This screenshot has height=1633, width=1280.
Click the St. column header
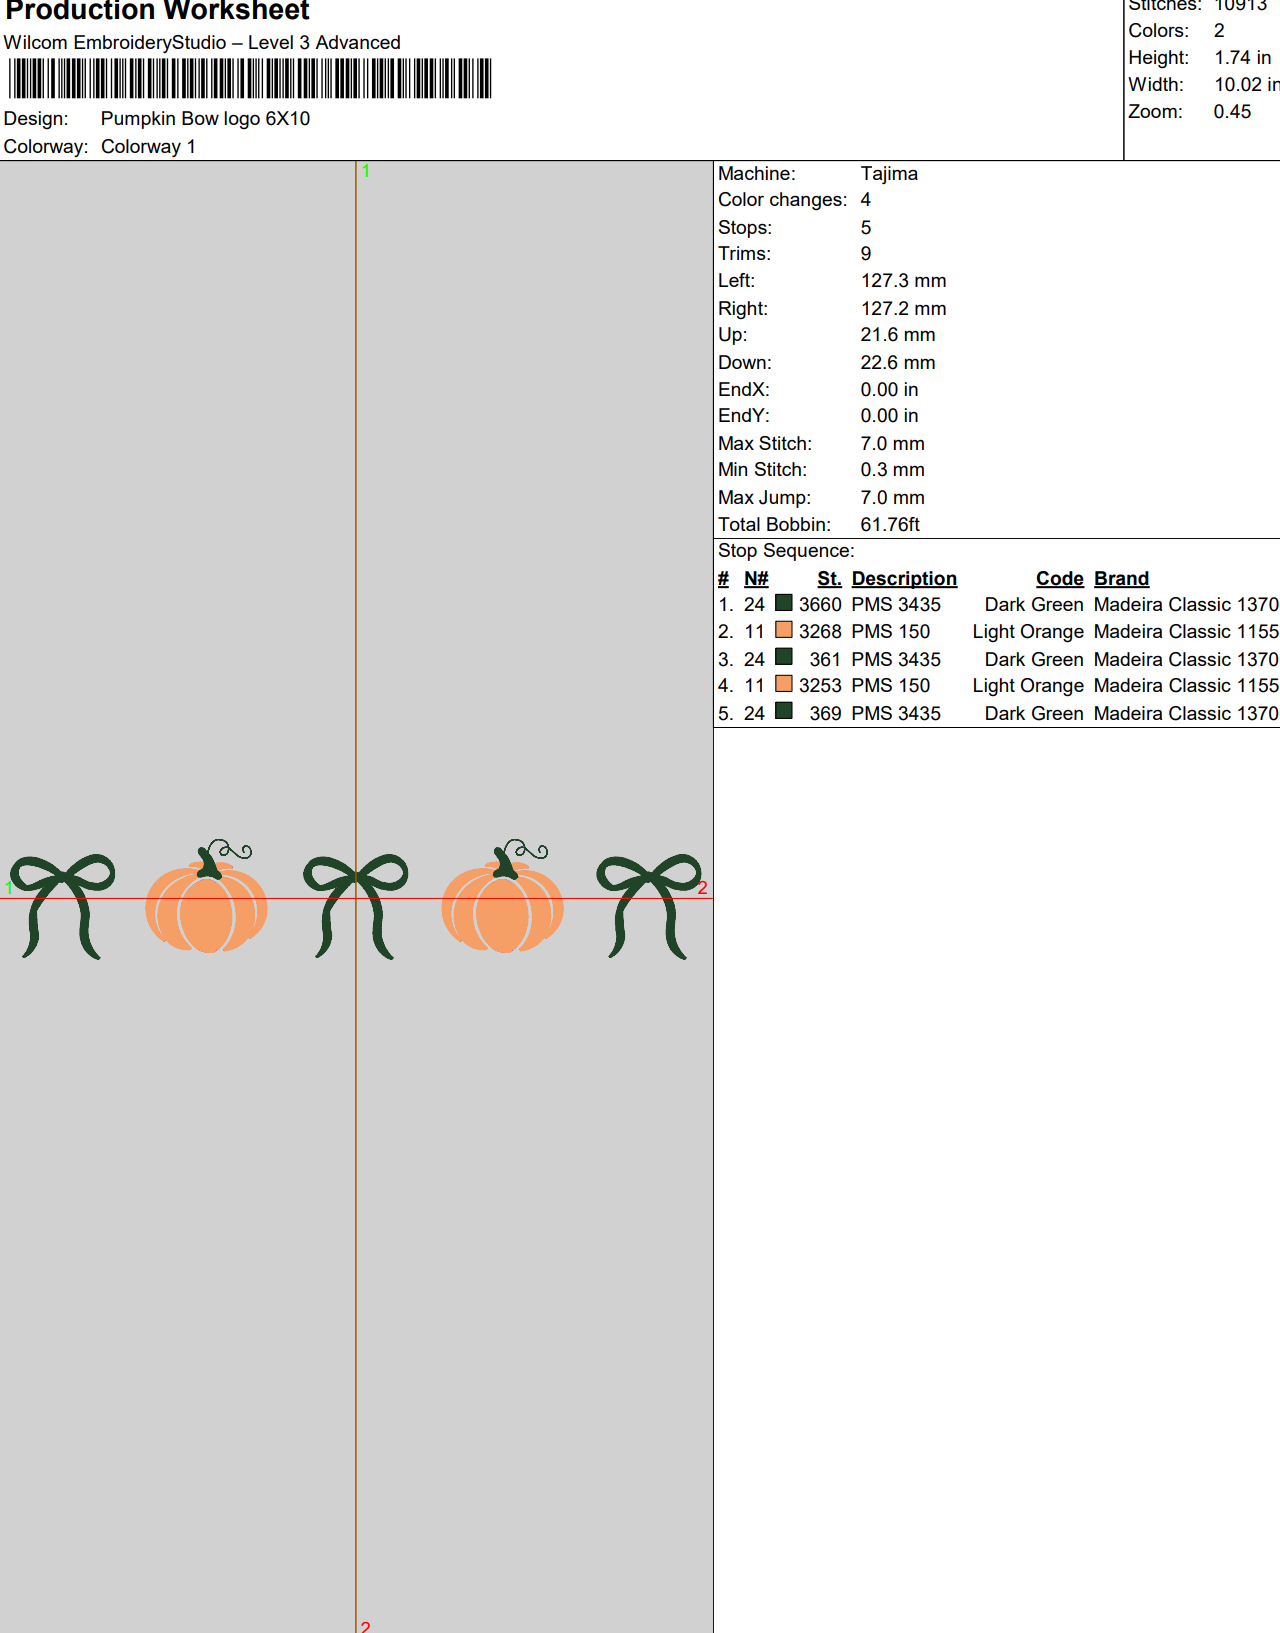pos(829,579)
